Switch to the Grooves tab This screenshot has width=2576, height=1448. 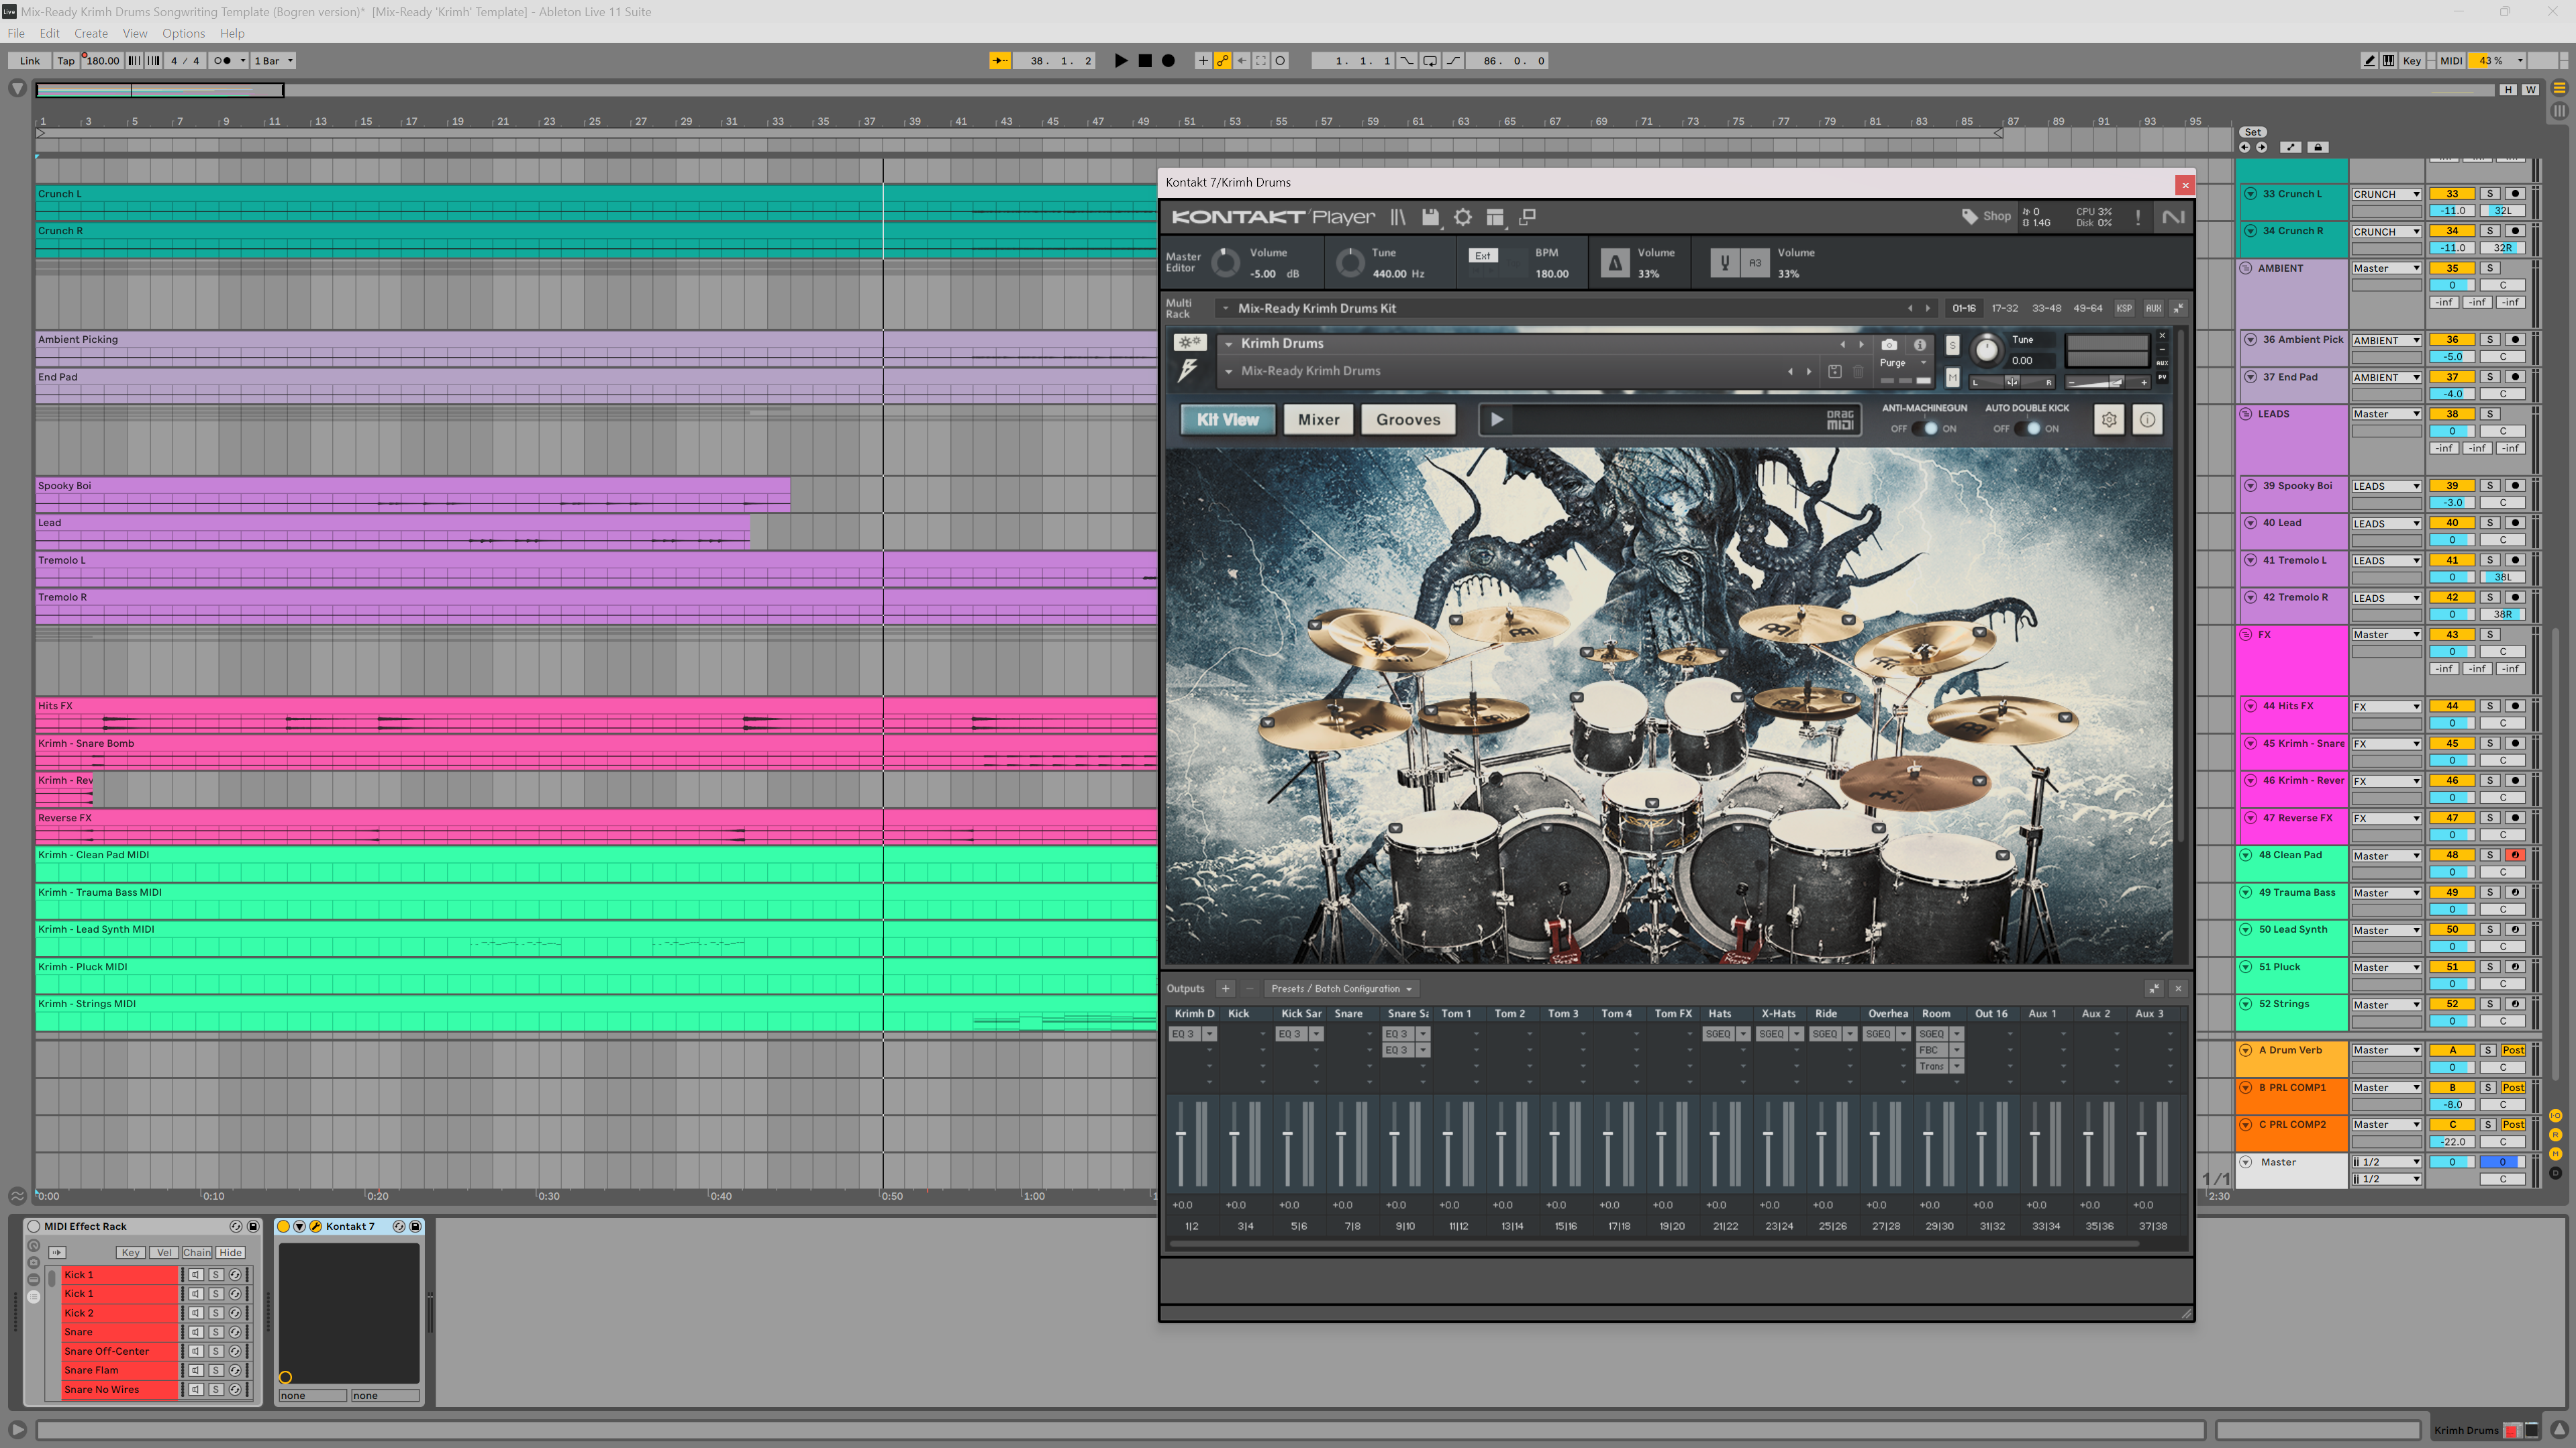point(1407,420)
